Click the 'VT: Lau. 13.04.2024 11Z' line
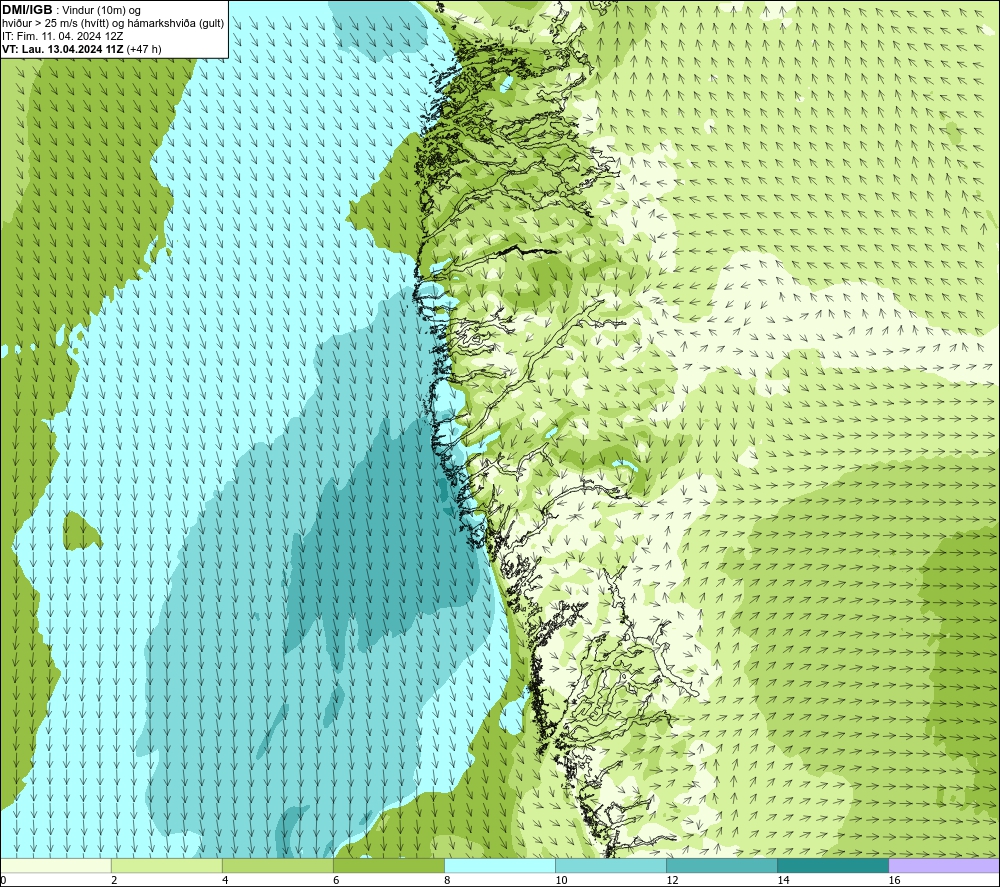 [63, 49]
